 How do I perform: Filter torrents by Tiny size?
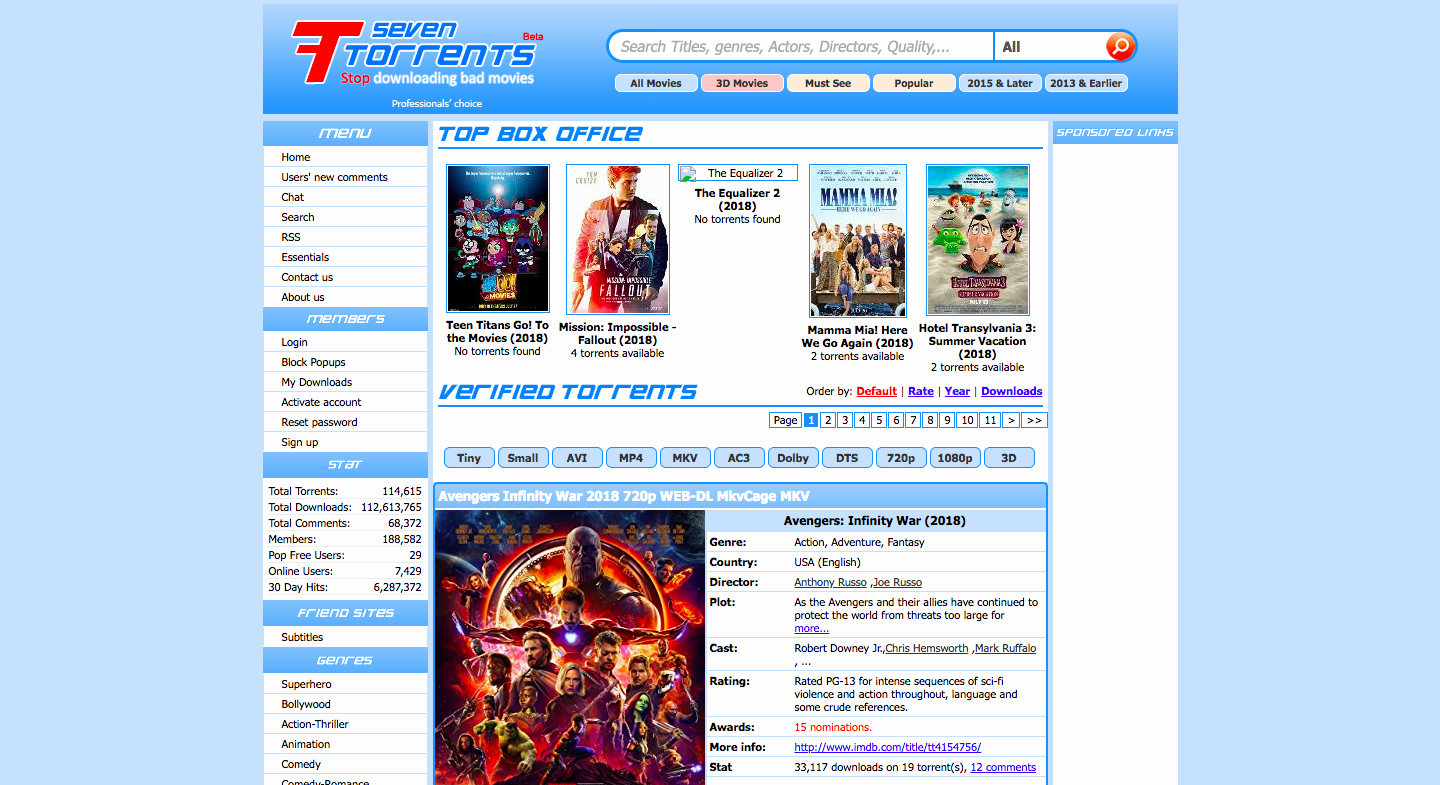tap(469, 458)
